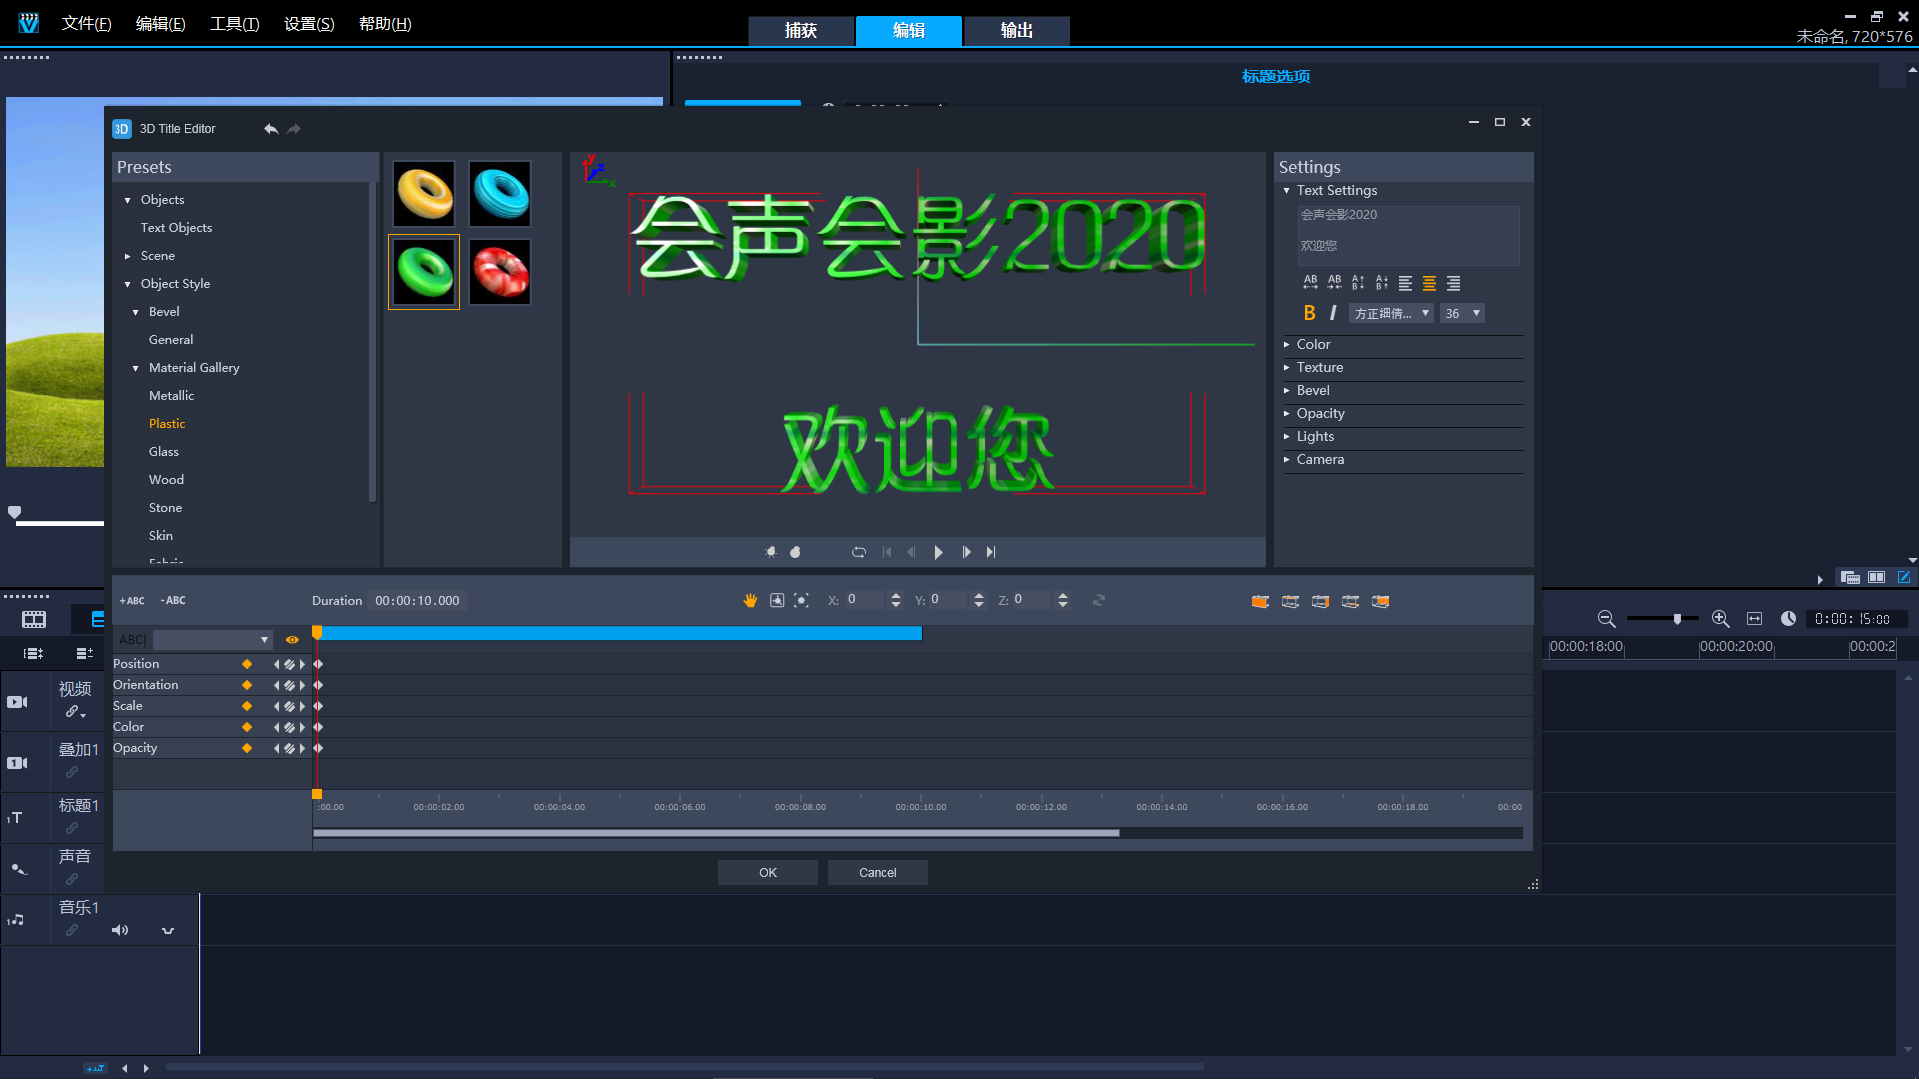The height and width of the screenshot is (1079, 1919).
Task: Toggle Scale keyframe diamond
Action: tap(247, 706)
